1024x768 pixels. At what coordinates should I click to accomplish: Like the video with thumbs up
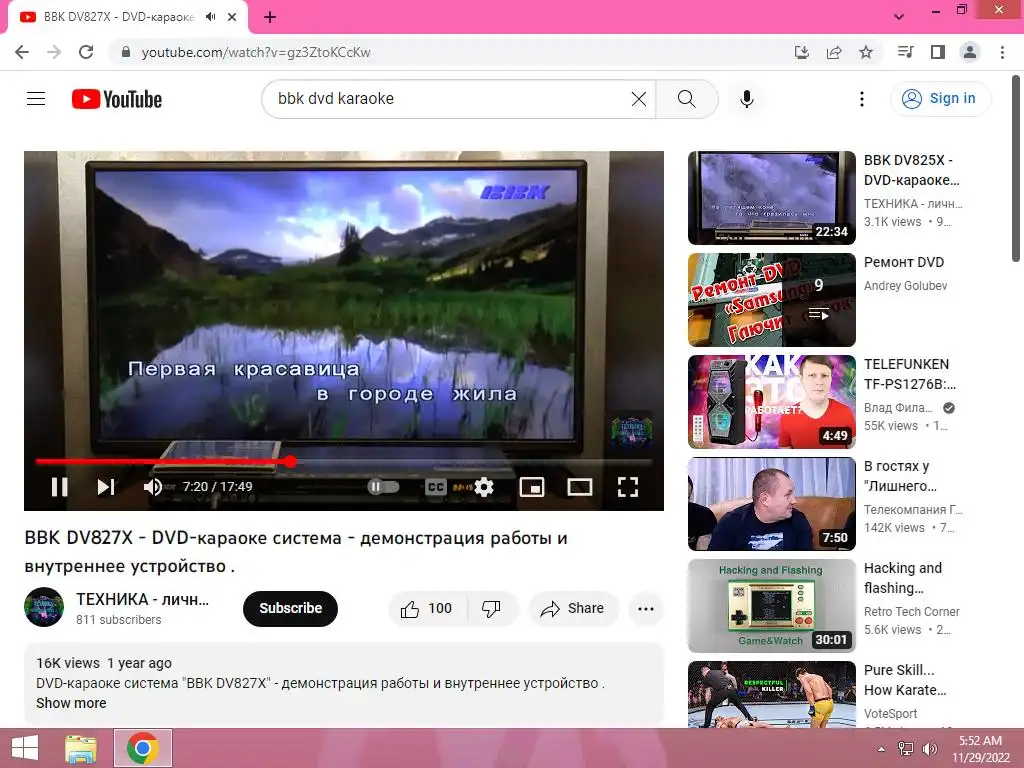click(426, 609)
